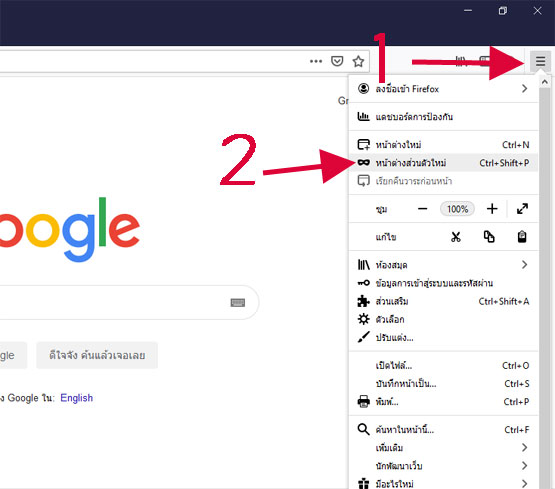Zoom in with the plus button
555x489 pixels.
point(492,209)
